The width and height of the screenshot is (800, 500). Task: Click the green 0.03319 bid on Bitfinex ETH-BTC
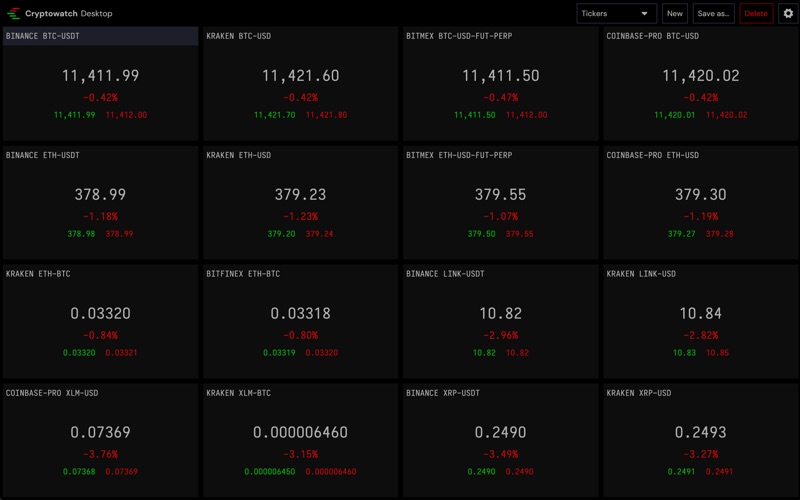(x=279, y=353)
